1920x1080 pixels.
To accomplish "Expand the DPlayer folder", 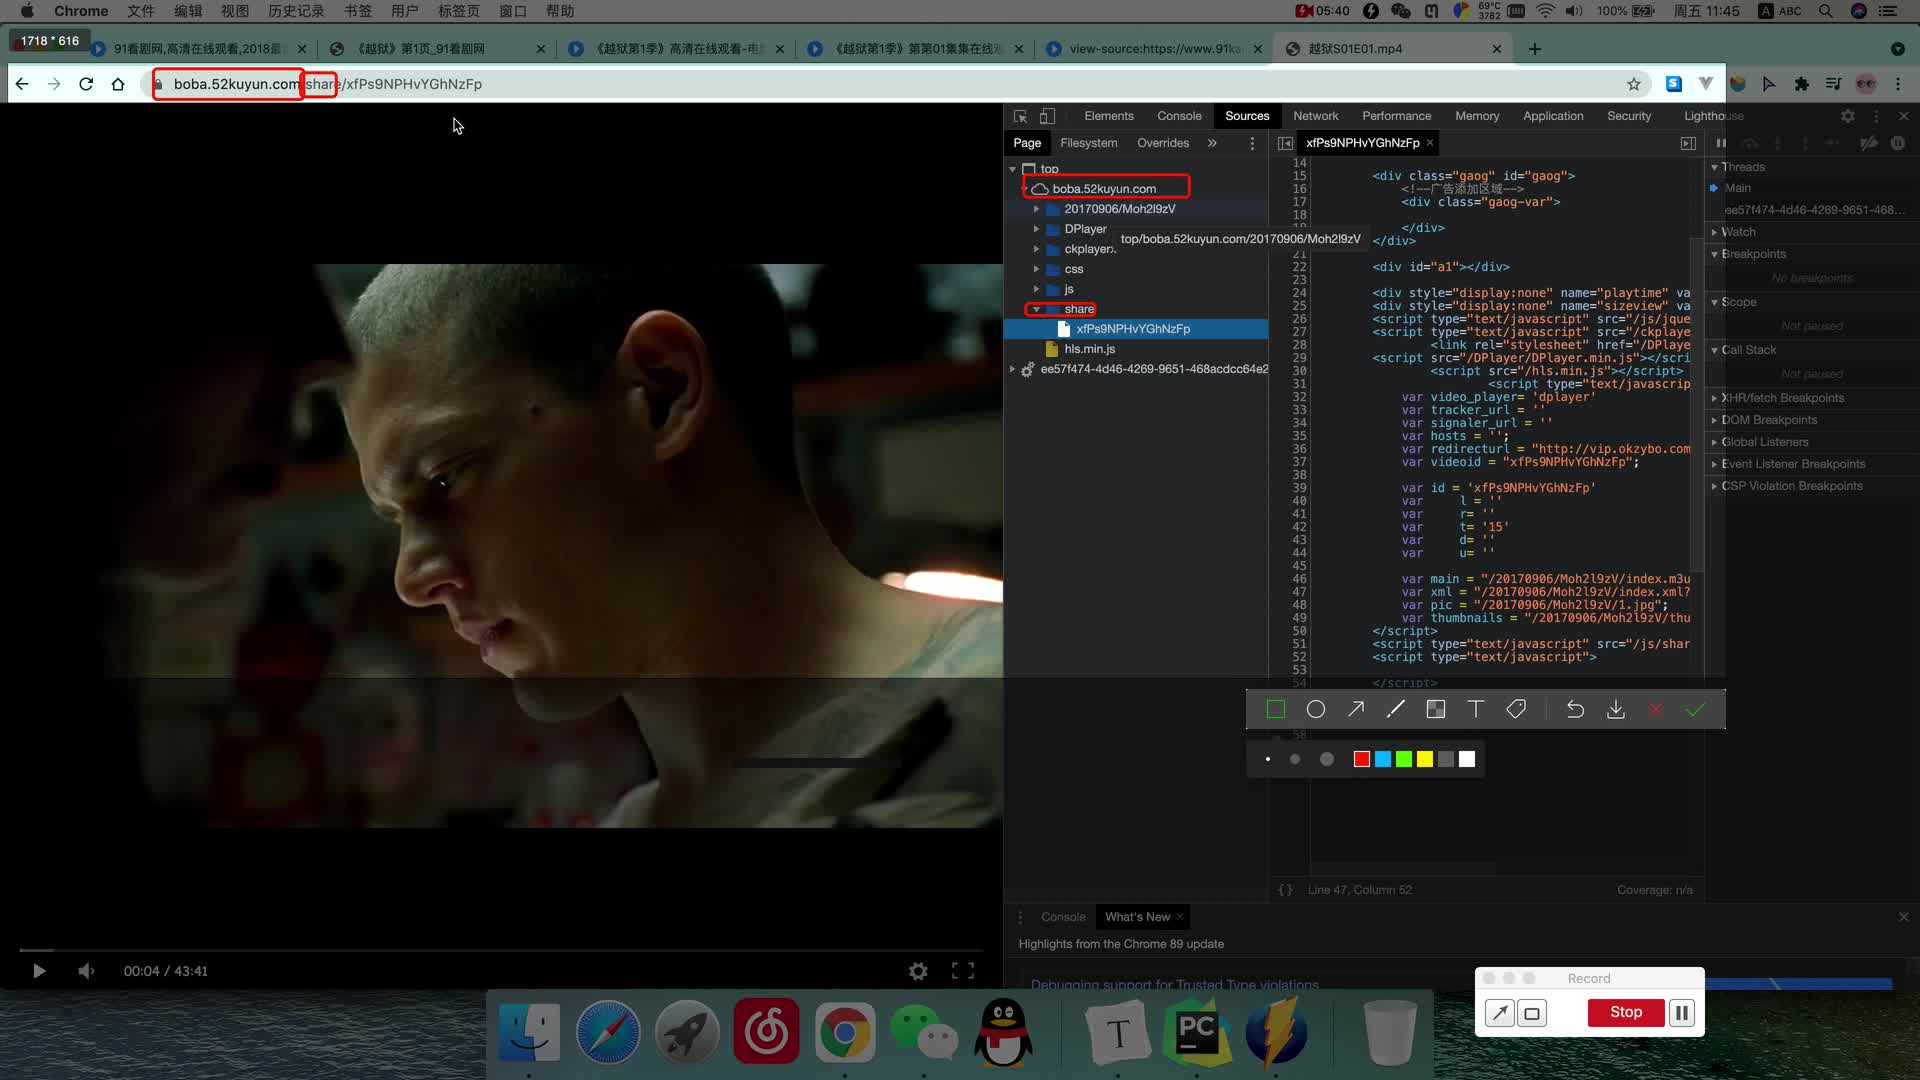I will [x=1036, y=229].
